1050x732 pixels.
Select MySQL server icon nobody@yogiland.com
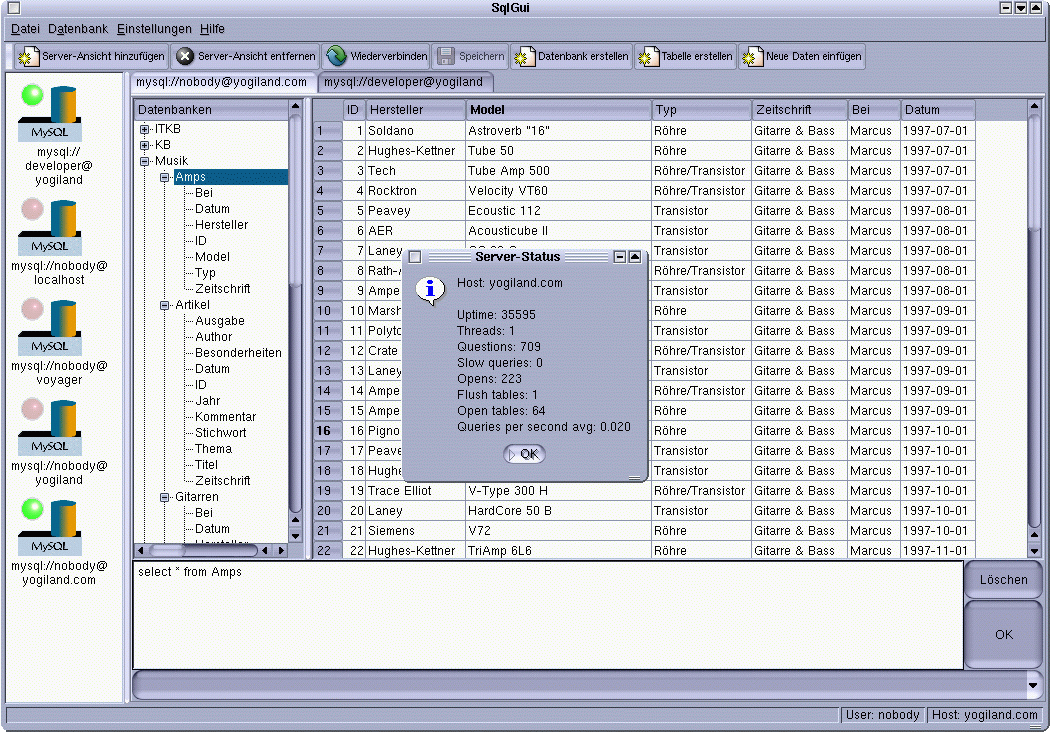click(51, 526)
